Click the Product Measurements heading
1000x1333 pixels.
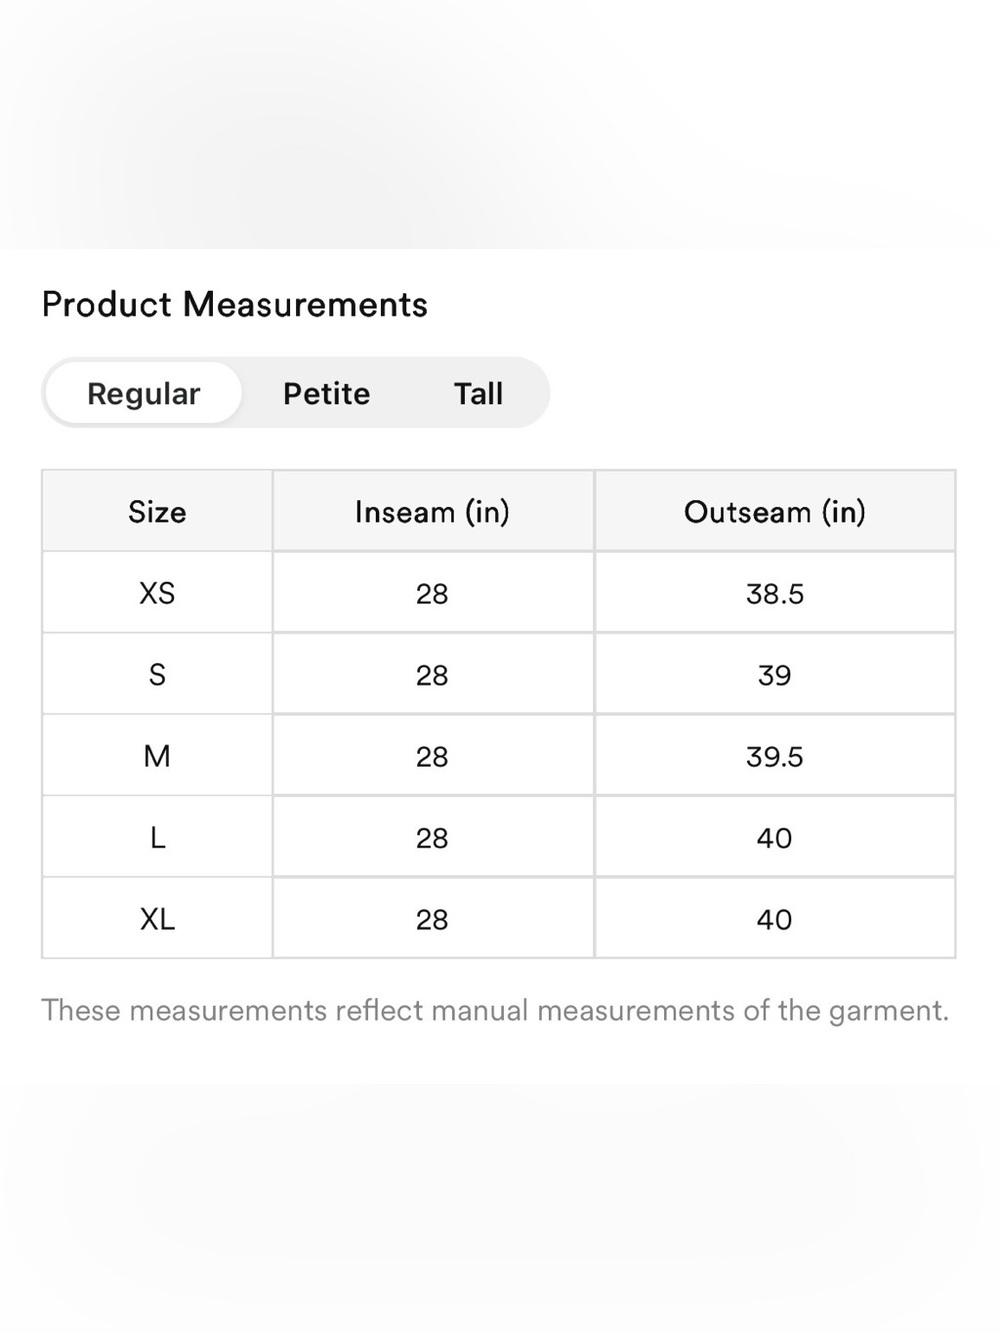click(x=235, y=304)
